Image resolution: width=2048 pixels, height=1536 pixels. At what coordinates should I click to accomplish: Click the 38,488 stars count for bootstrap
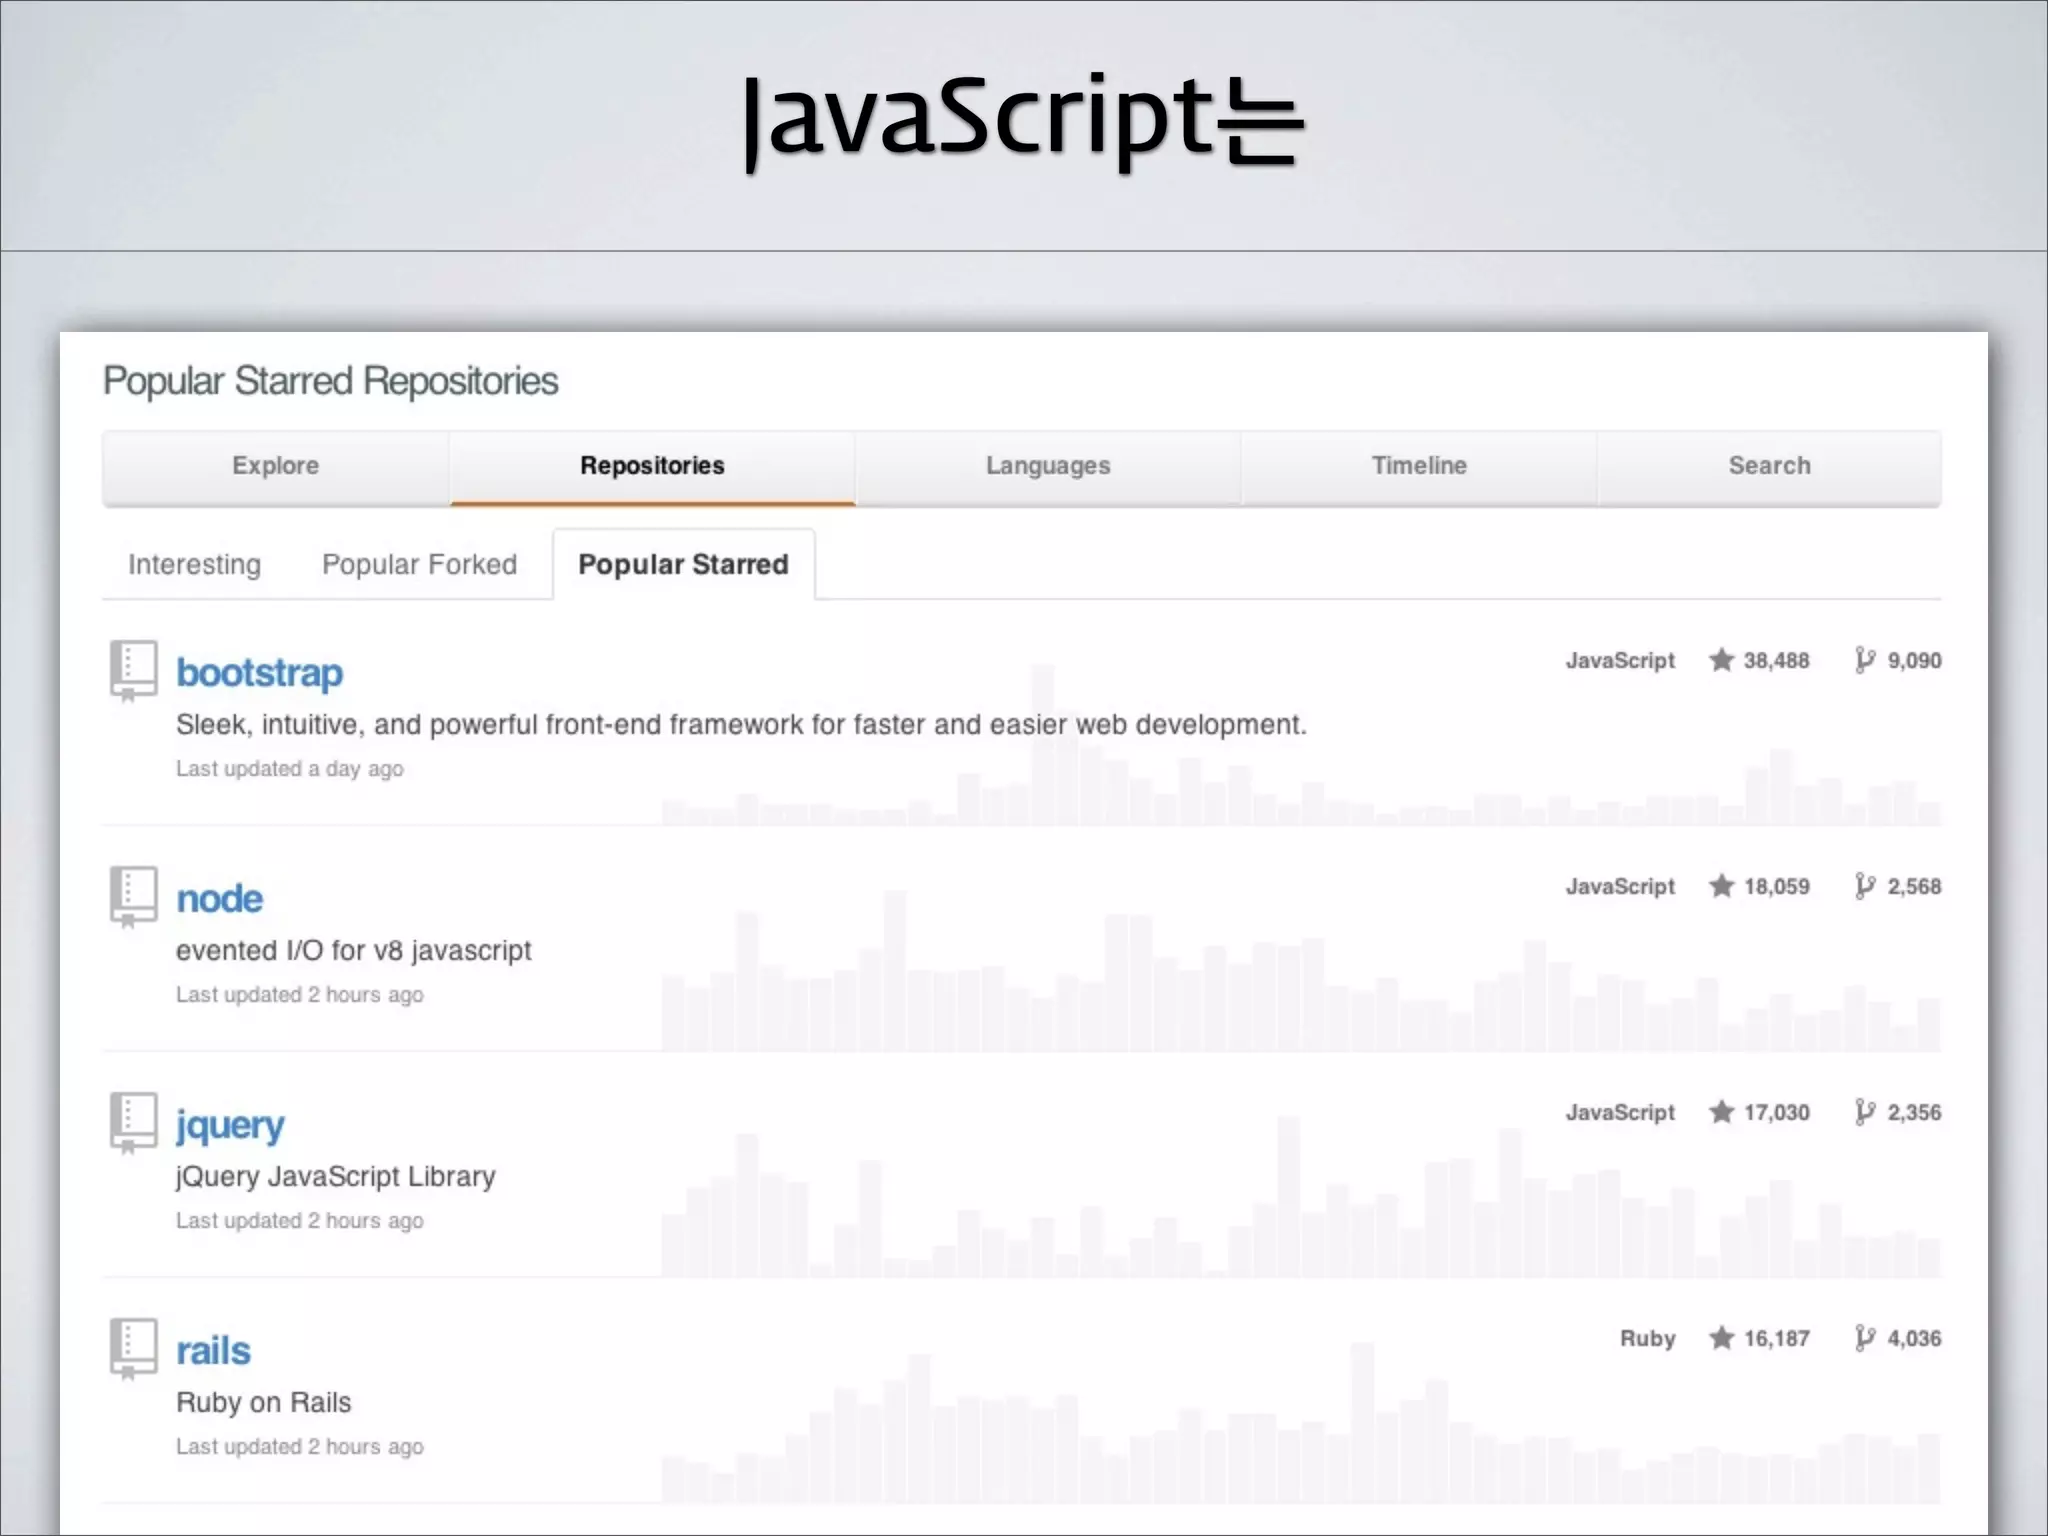[x=1776, y=661]
